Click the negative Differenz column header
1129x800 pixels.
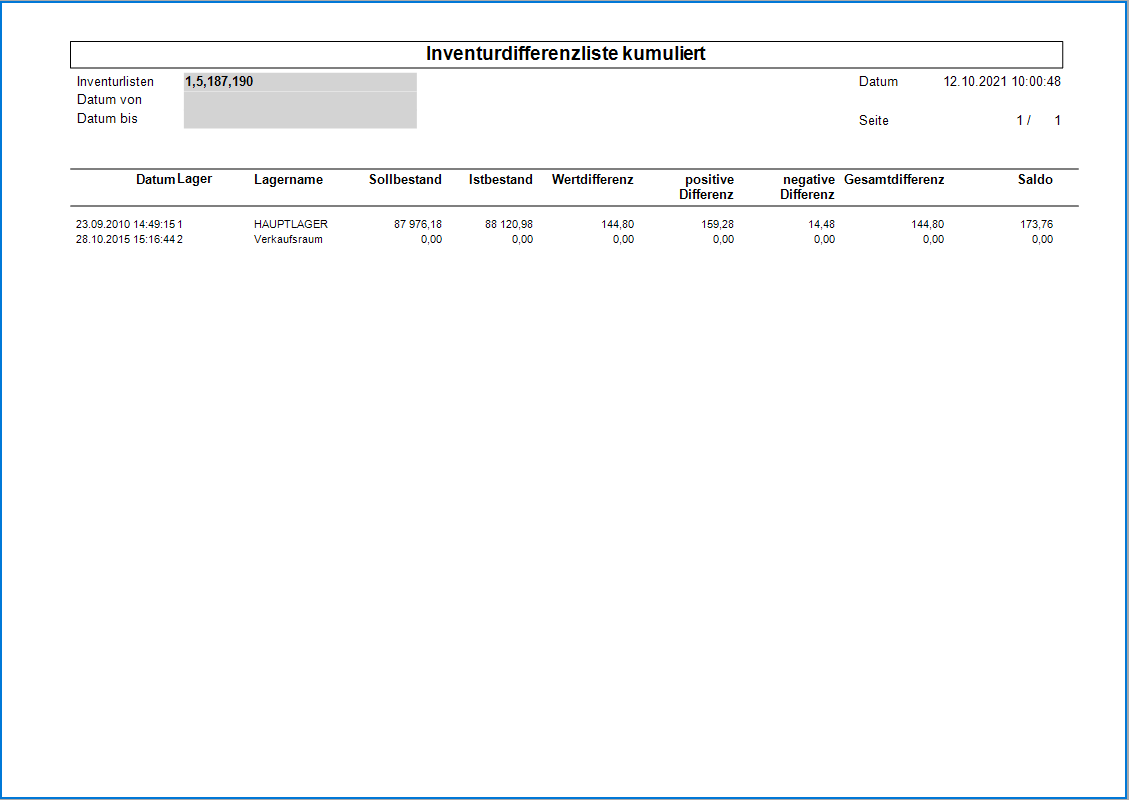(808, 187)
